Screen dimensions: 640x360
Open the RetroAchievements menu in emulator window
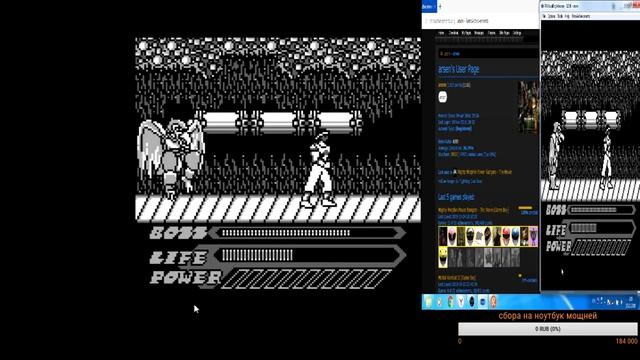click(x=581, y=16)
